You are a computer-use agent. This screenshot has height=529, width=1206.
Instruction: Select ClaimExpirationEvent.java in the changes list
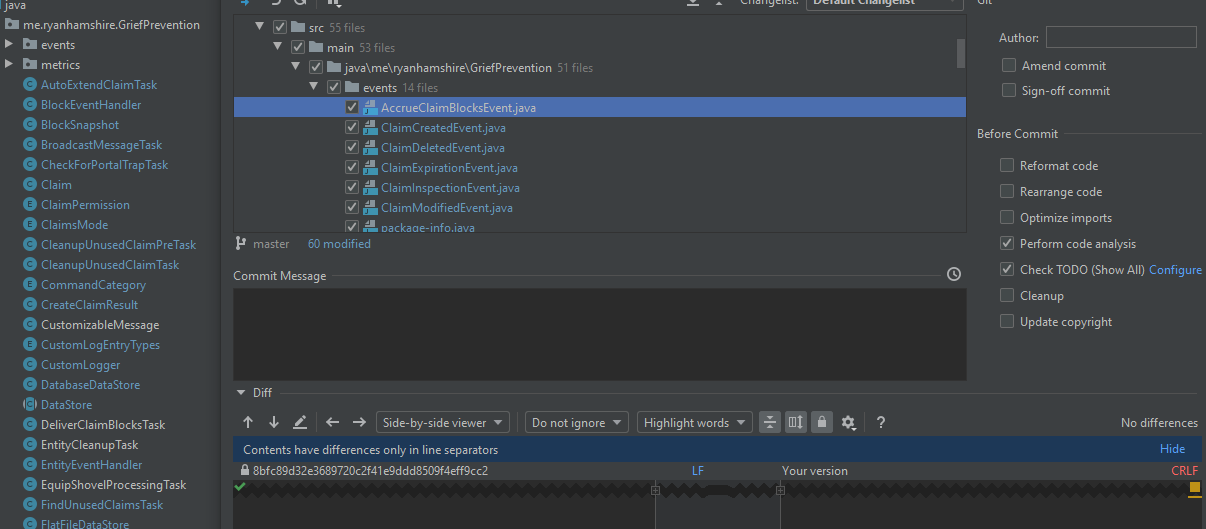tap(449, 168)
